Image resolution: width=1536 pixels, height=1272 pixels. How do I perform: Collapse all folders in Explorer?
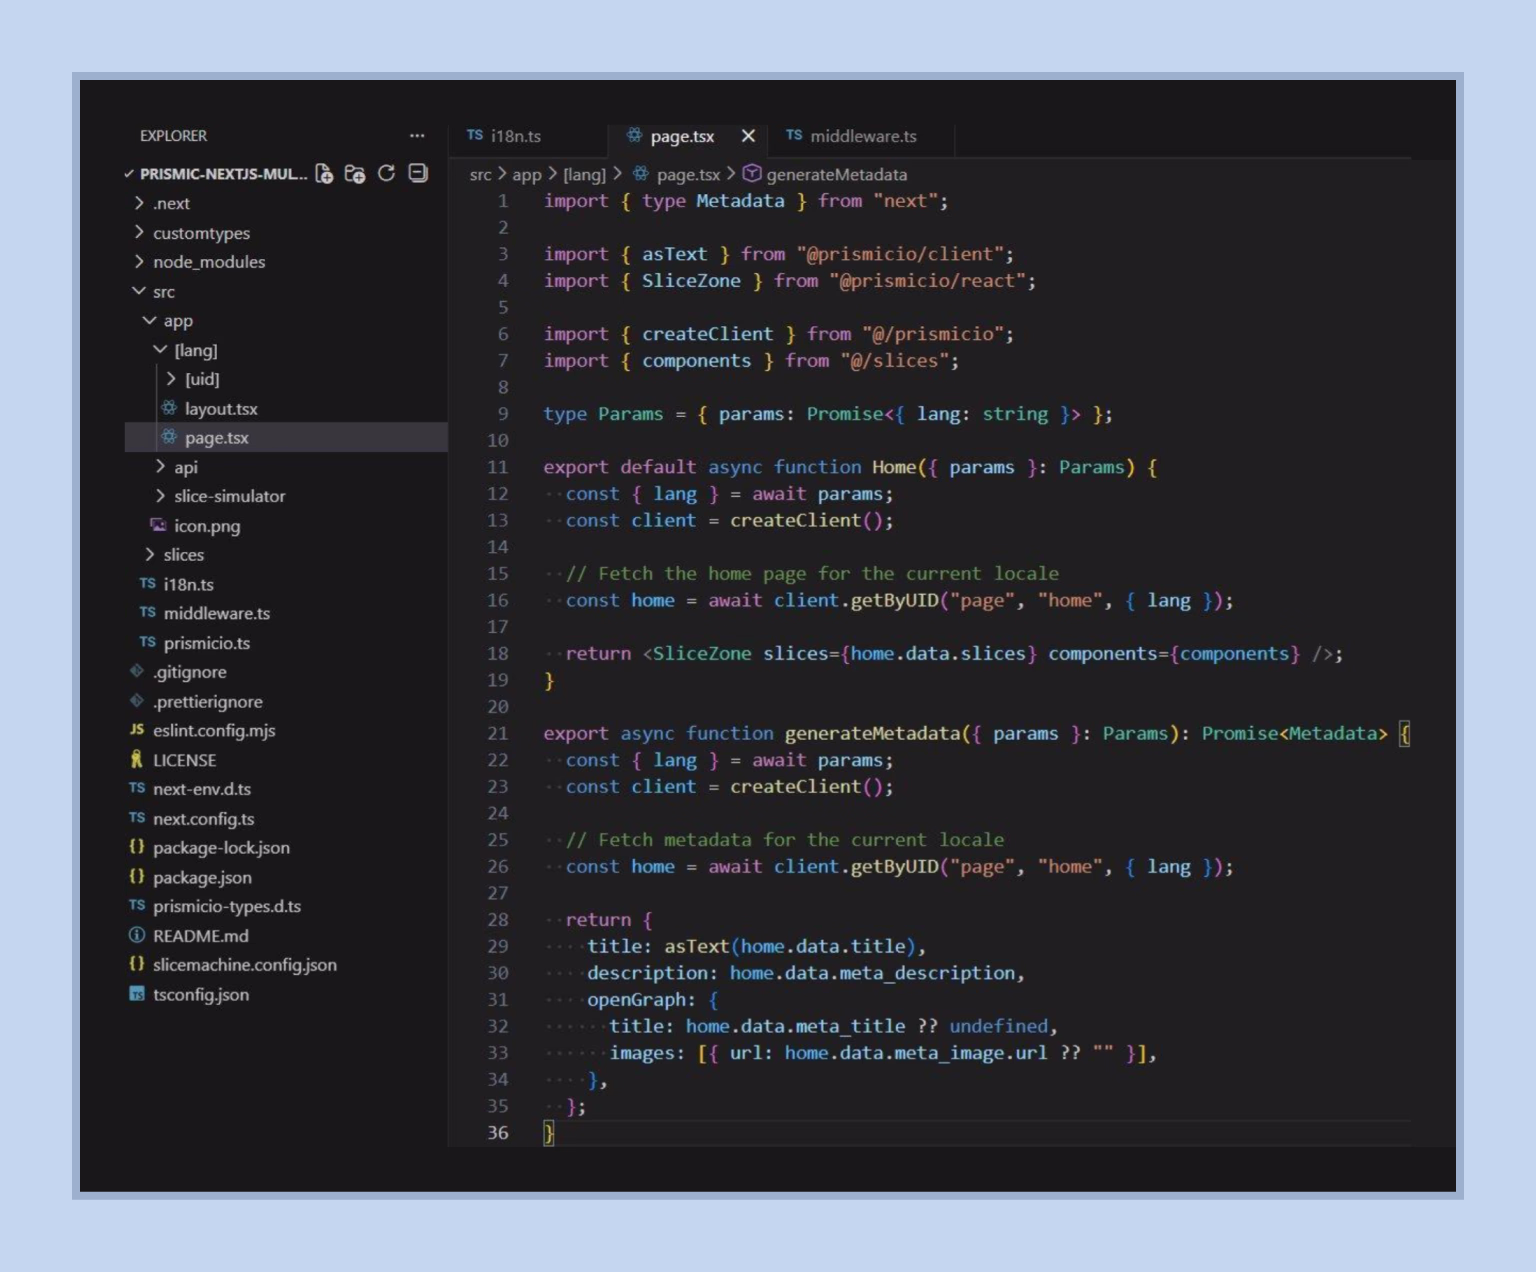(418, 173)
